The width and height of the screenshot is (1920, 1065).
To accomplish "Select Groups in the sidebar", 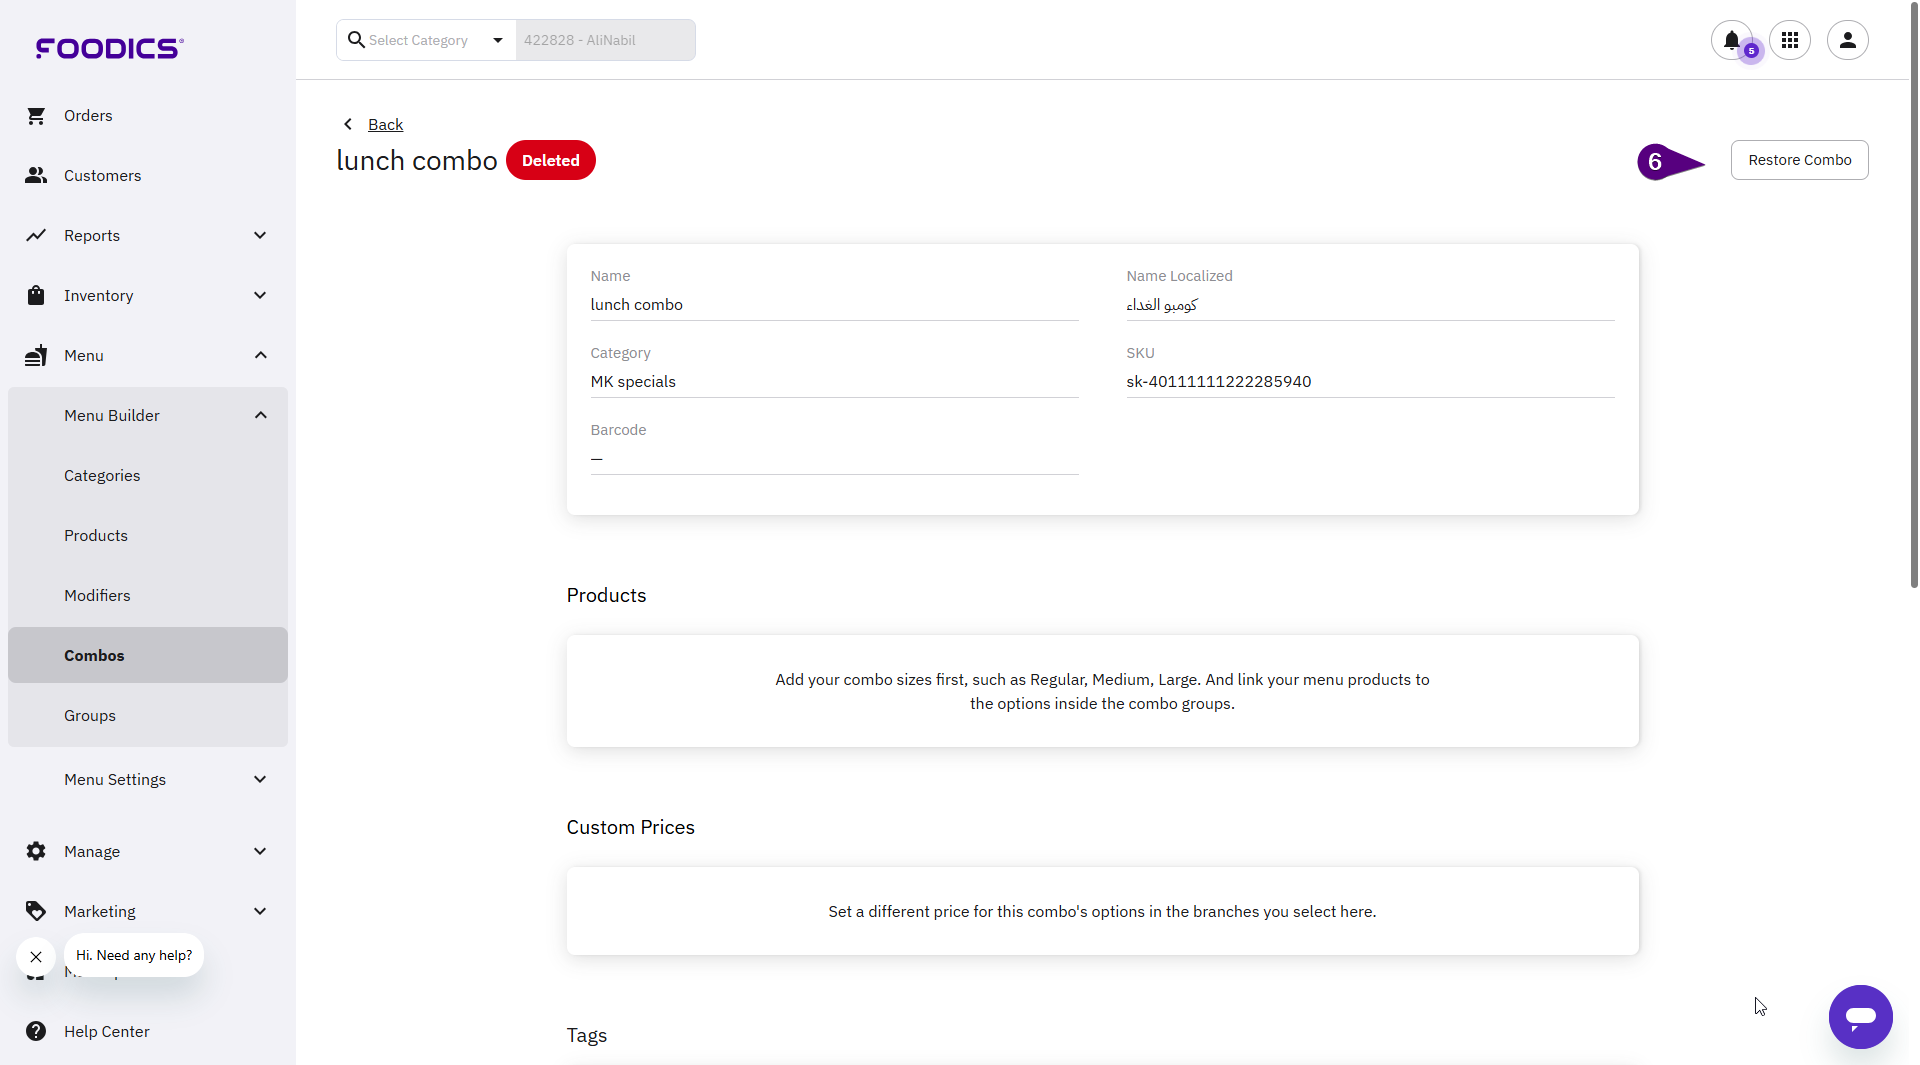I will (x=90, y=716).
